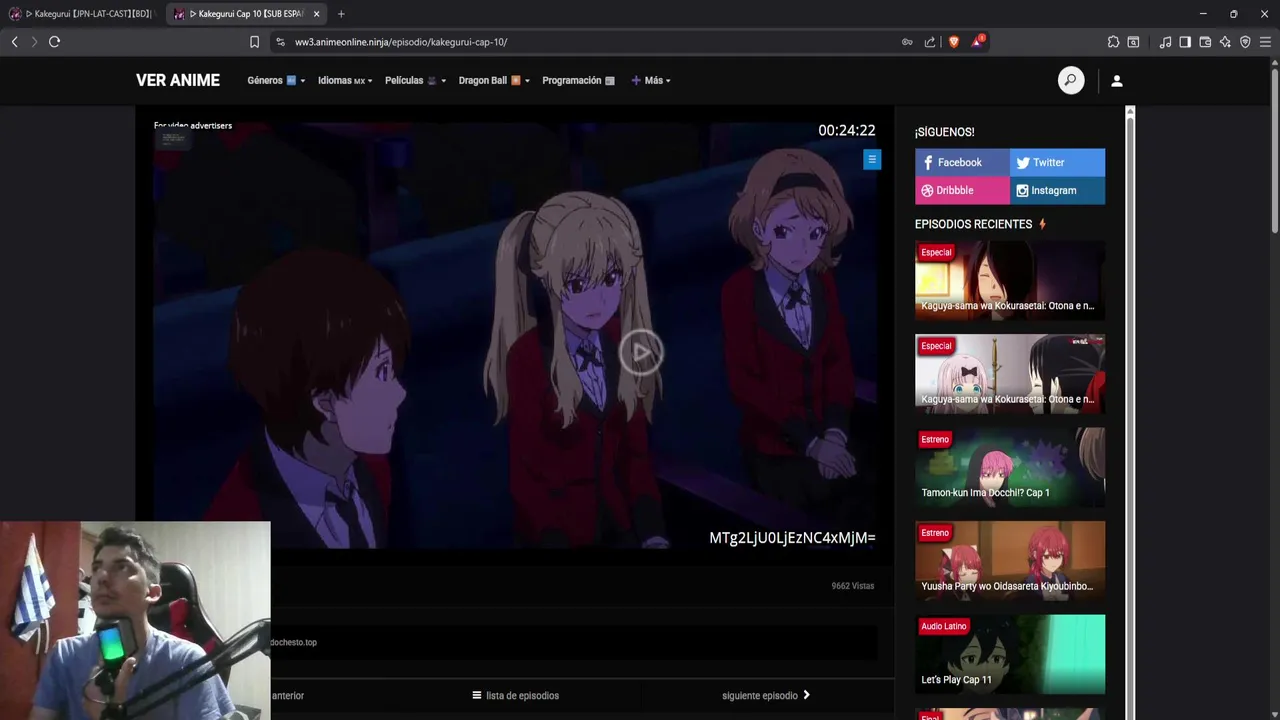Open a new tab with plus button
The height and width of the screenshot is (720, 1280).
point(341,14)
